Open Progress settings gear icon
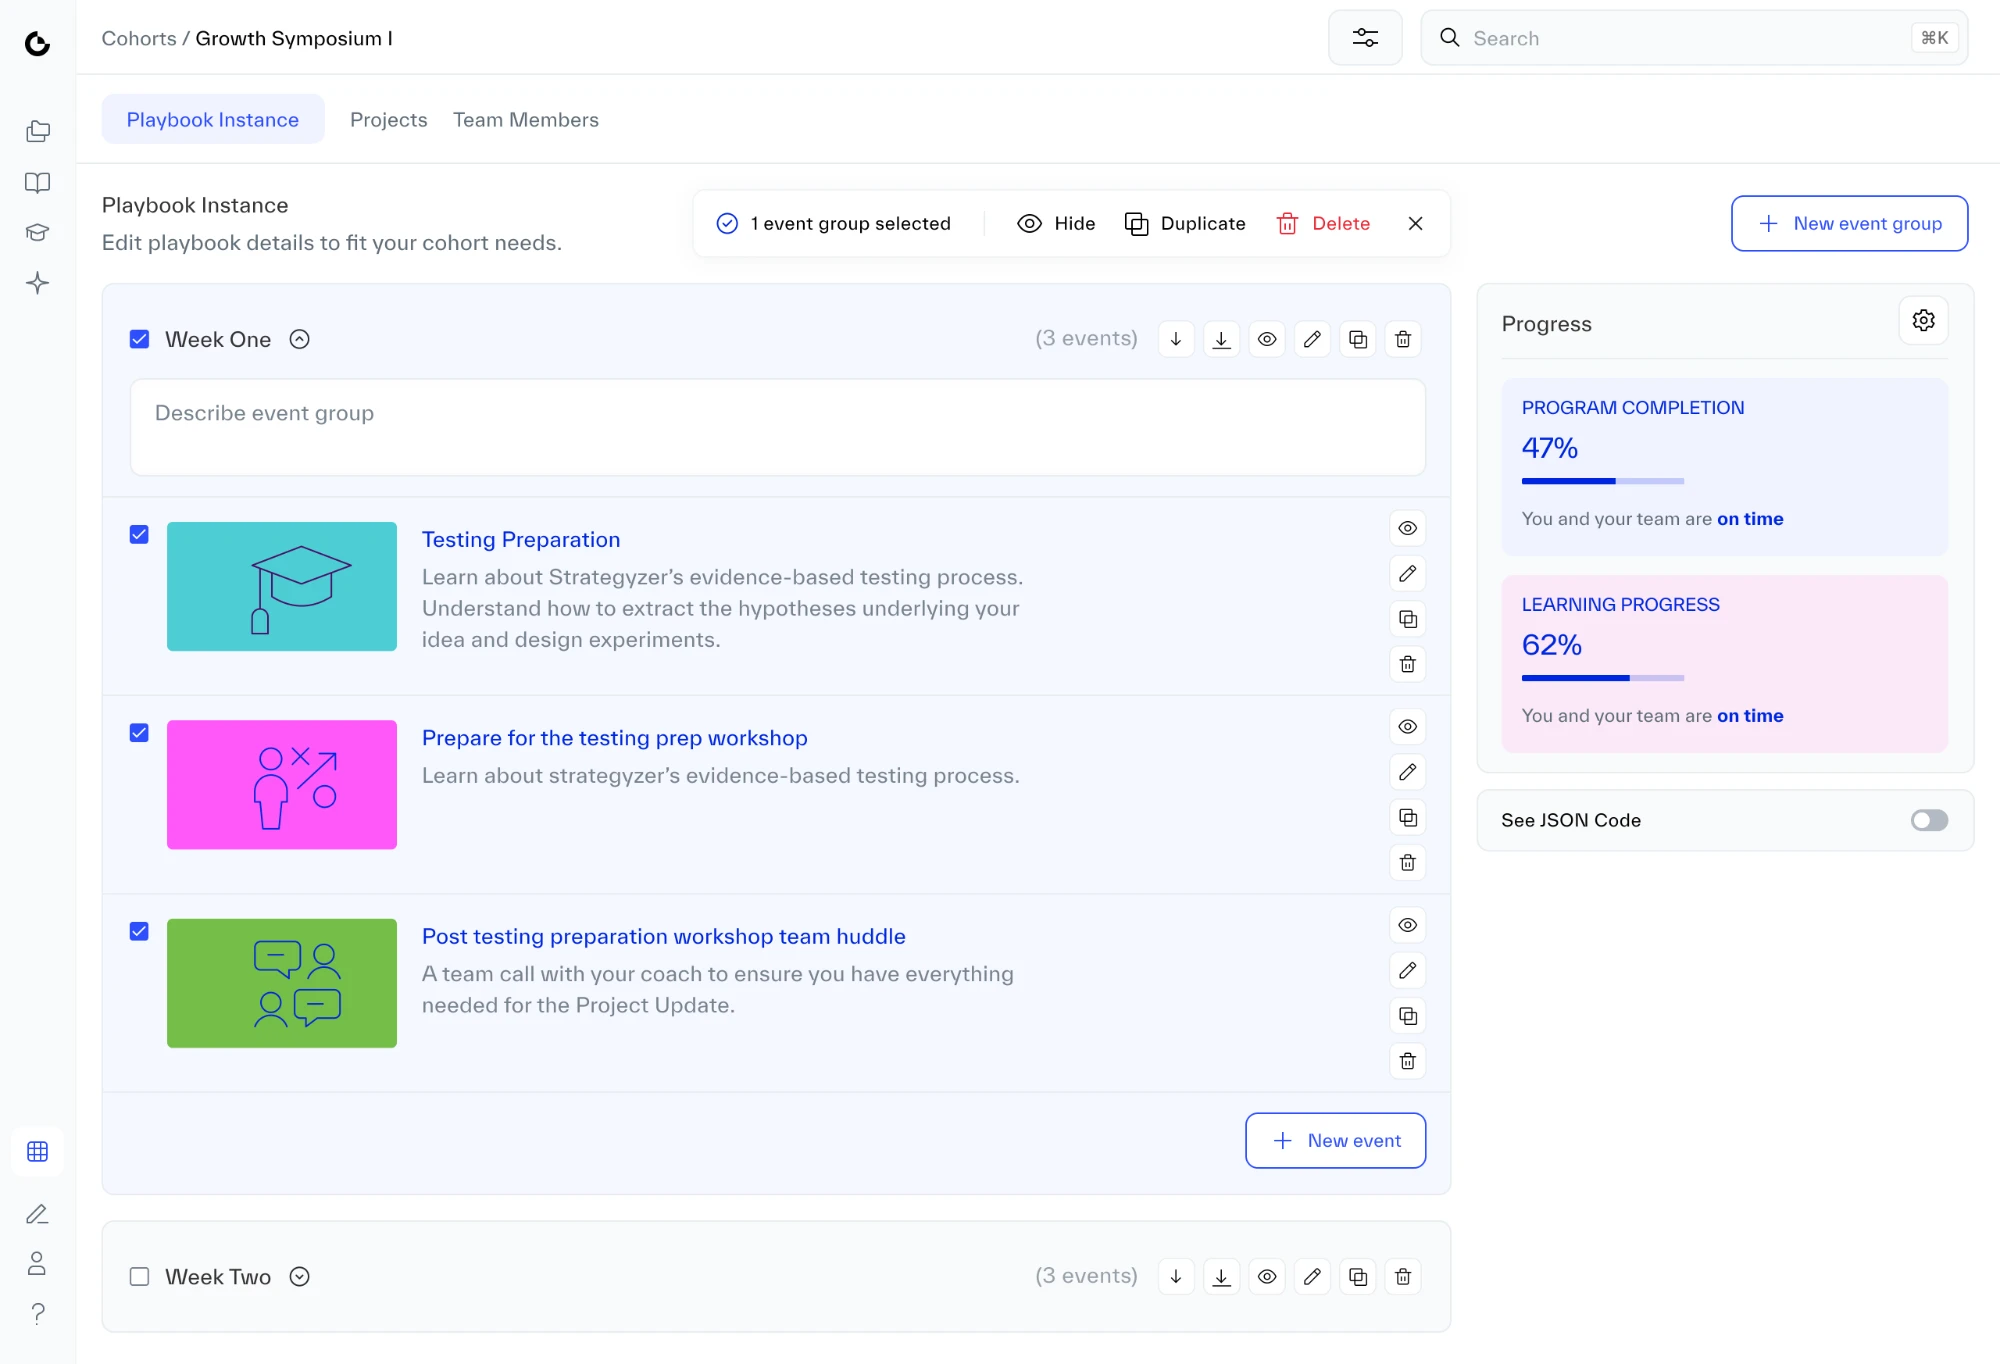Viewport: 2000px width, 1364px height. point(1923,320)
